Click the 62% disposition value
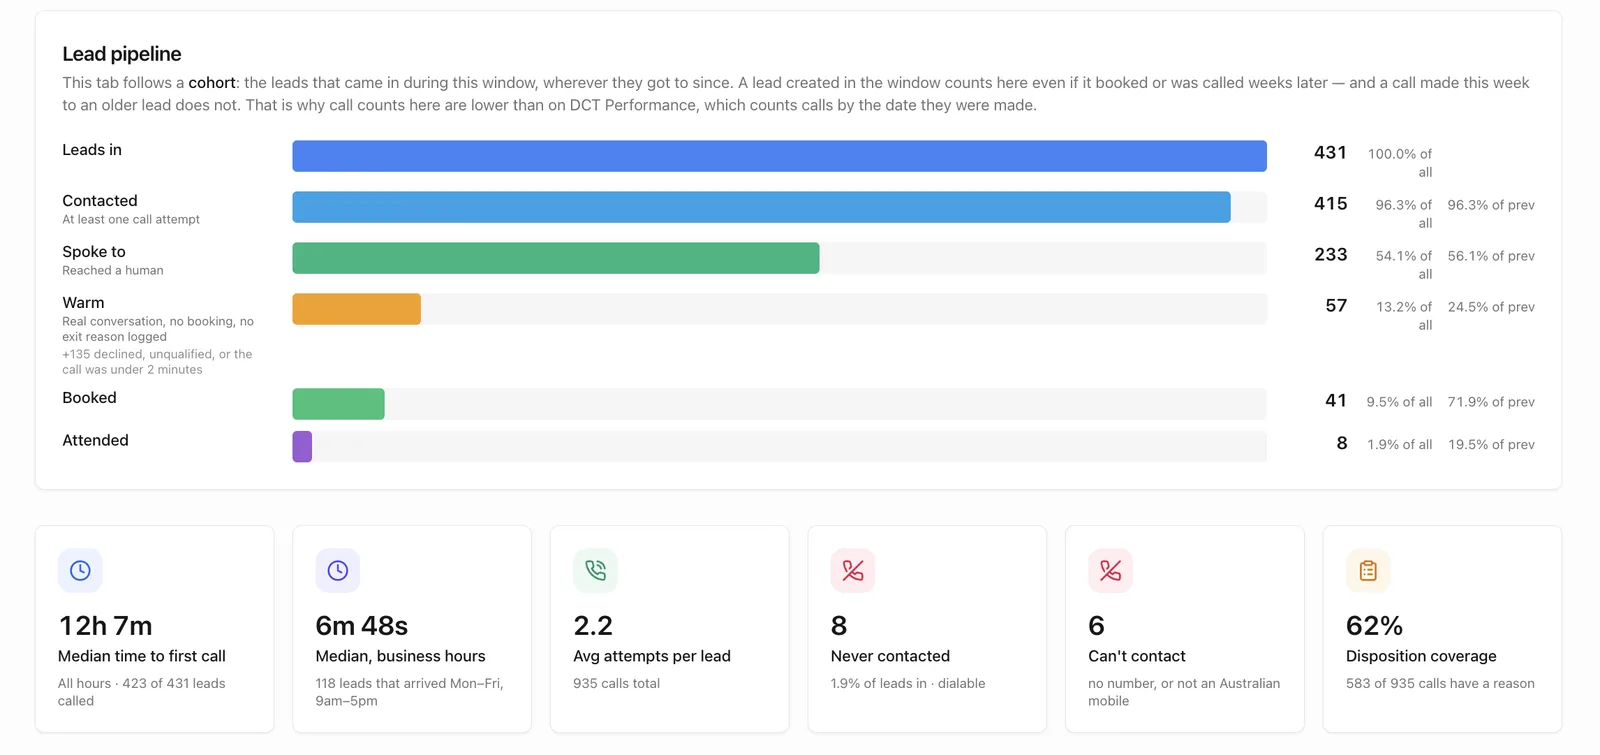Viewport: 1600px width, 755px height. pyautogui.click(x=1374, y=626)
